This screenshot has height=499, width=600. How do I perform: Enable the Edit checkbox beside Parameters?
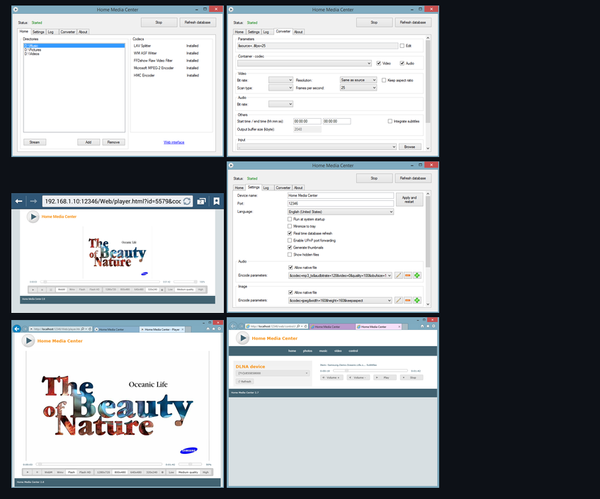(402, 46)
